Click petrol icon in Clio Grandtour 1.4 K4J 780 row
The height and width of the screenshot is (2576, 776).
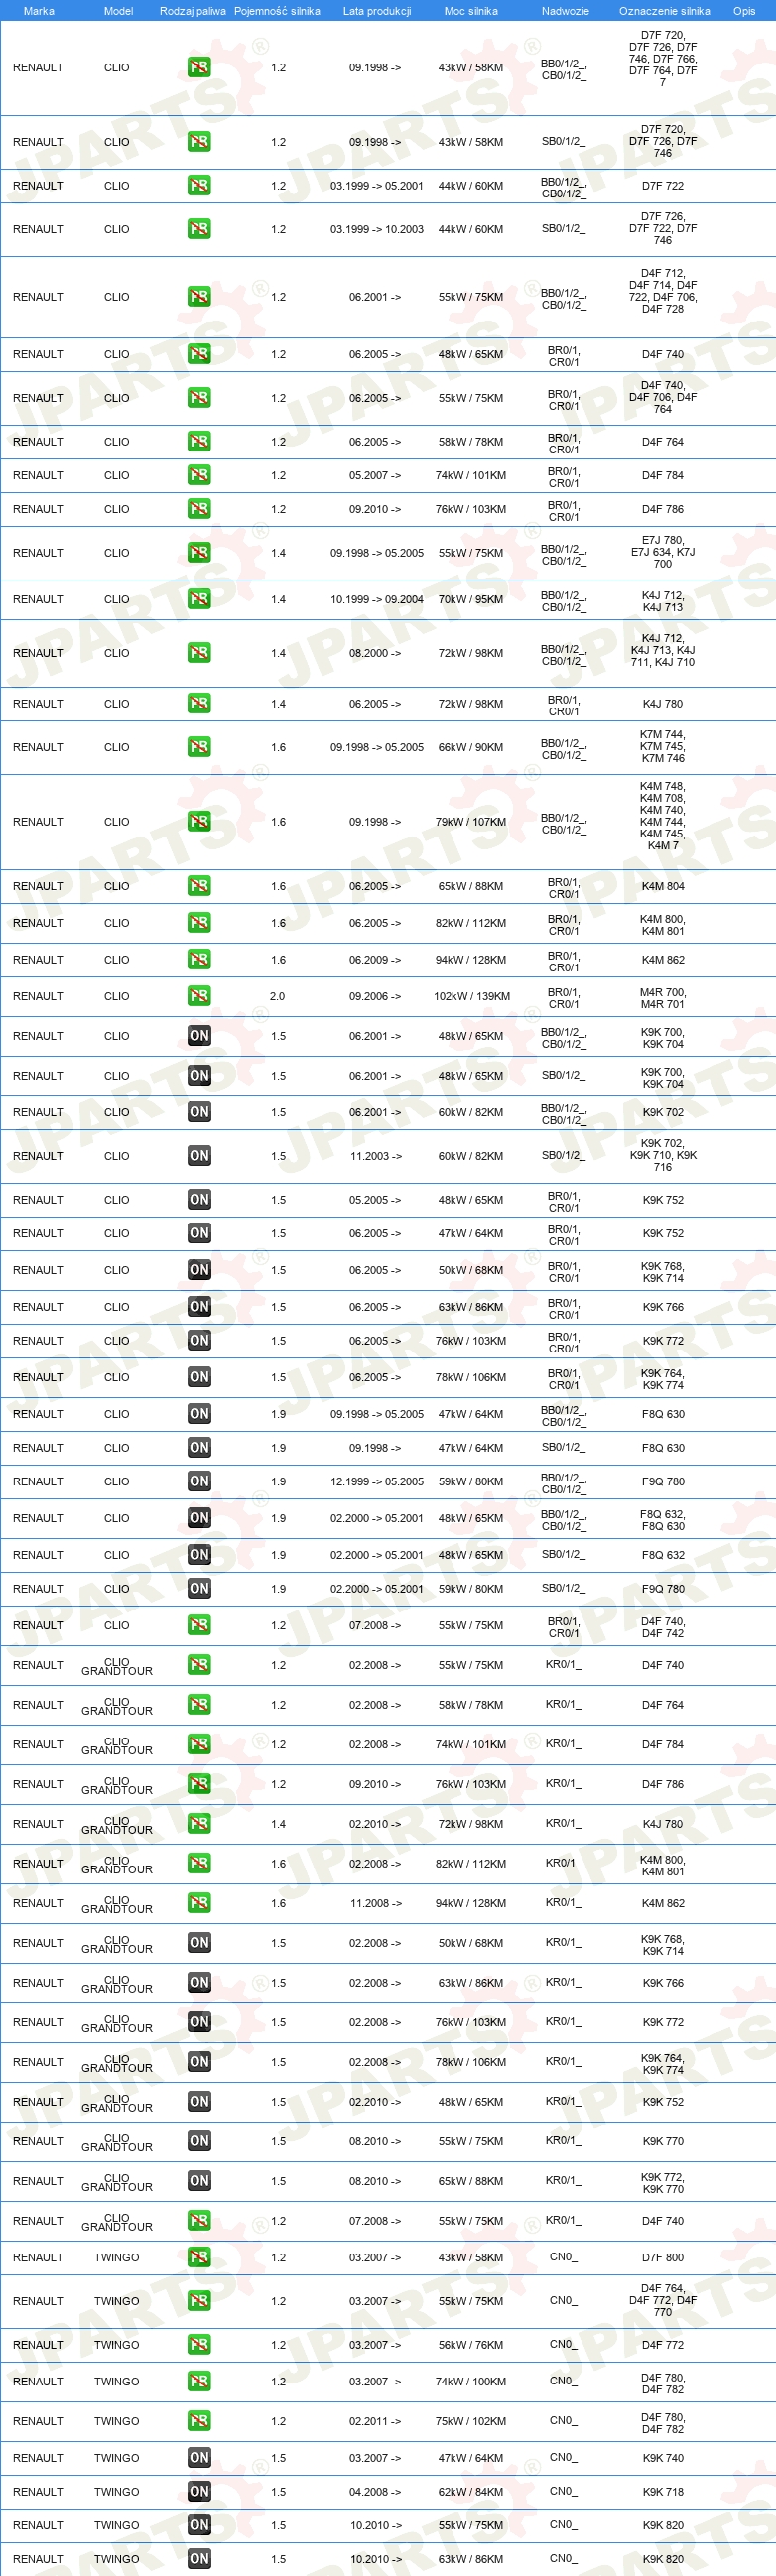pyautogui.click(x=199, y=1824)
